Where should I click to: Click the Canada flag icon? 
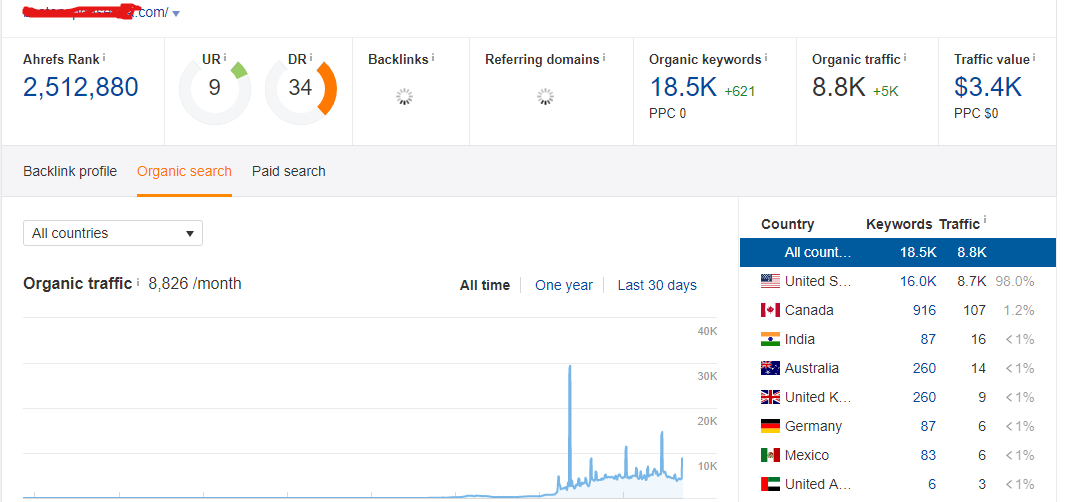(x=770, y=310)
